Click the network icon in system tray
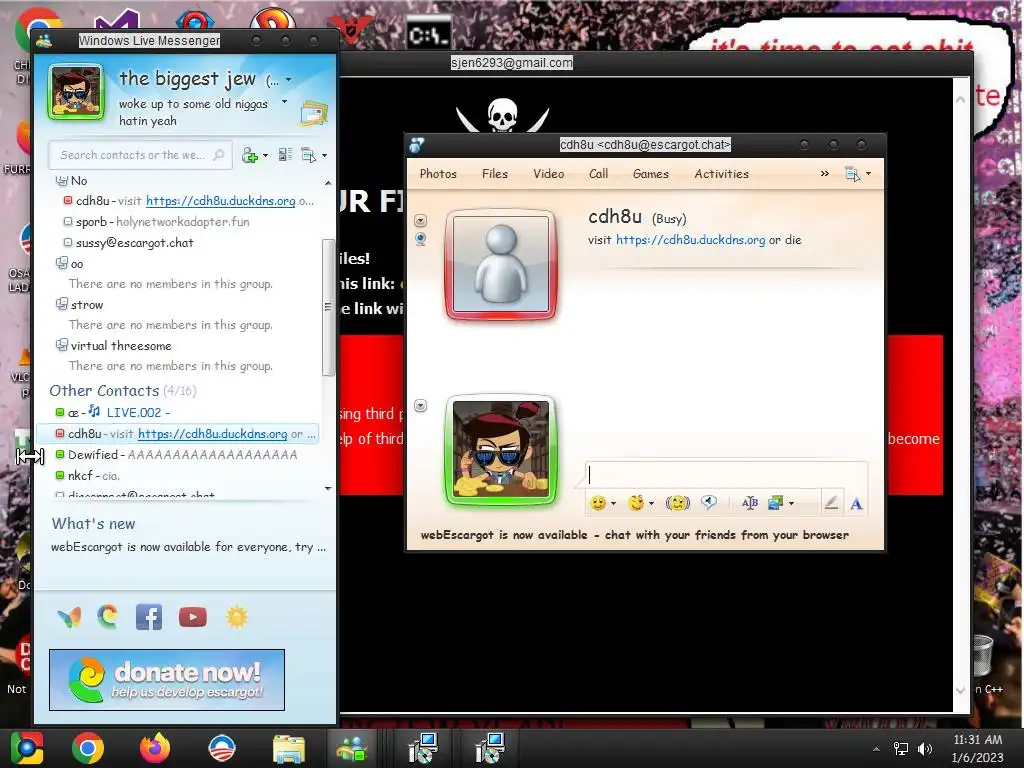The image size is (1024, 768). tap(901, 749)
